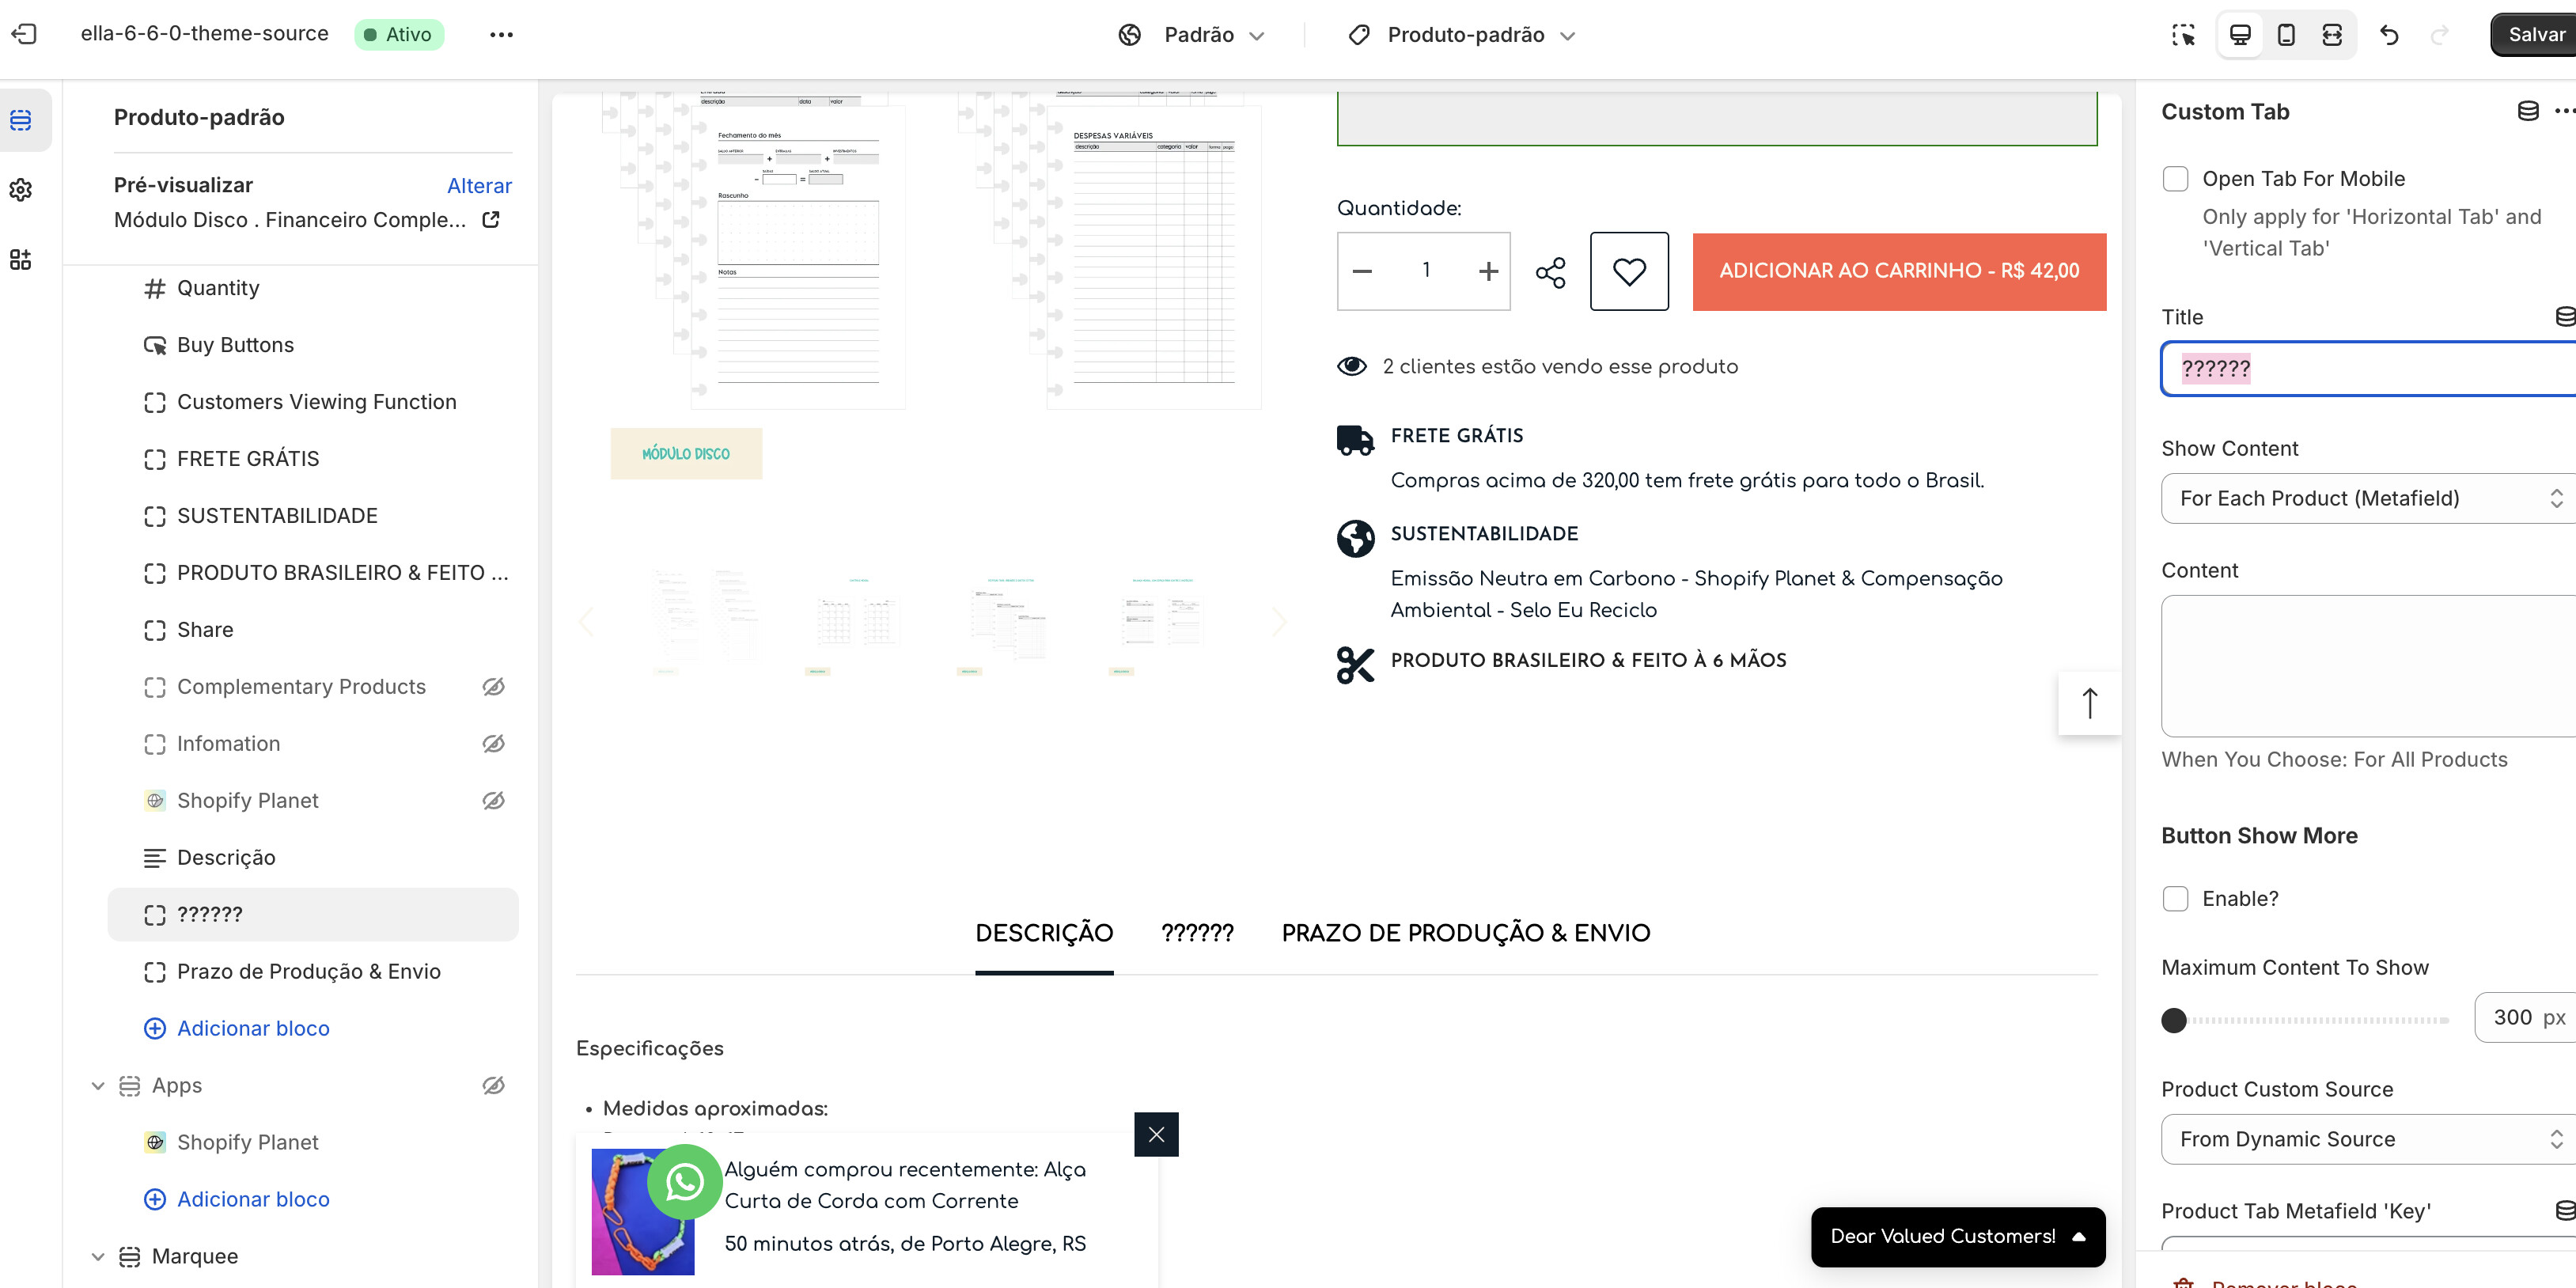
Task: Show the hidden Complementary Products block
Action: [x=493, y=687]
